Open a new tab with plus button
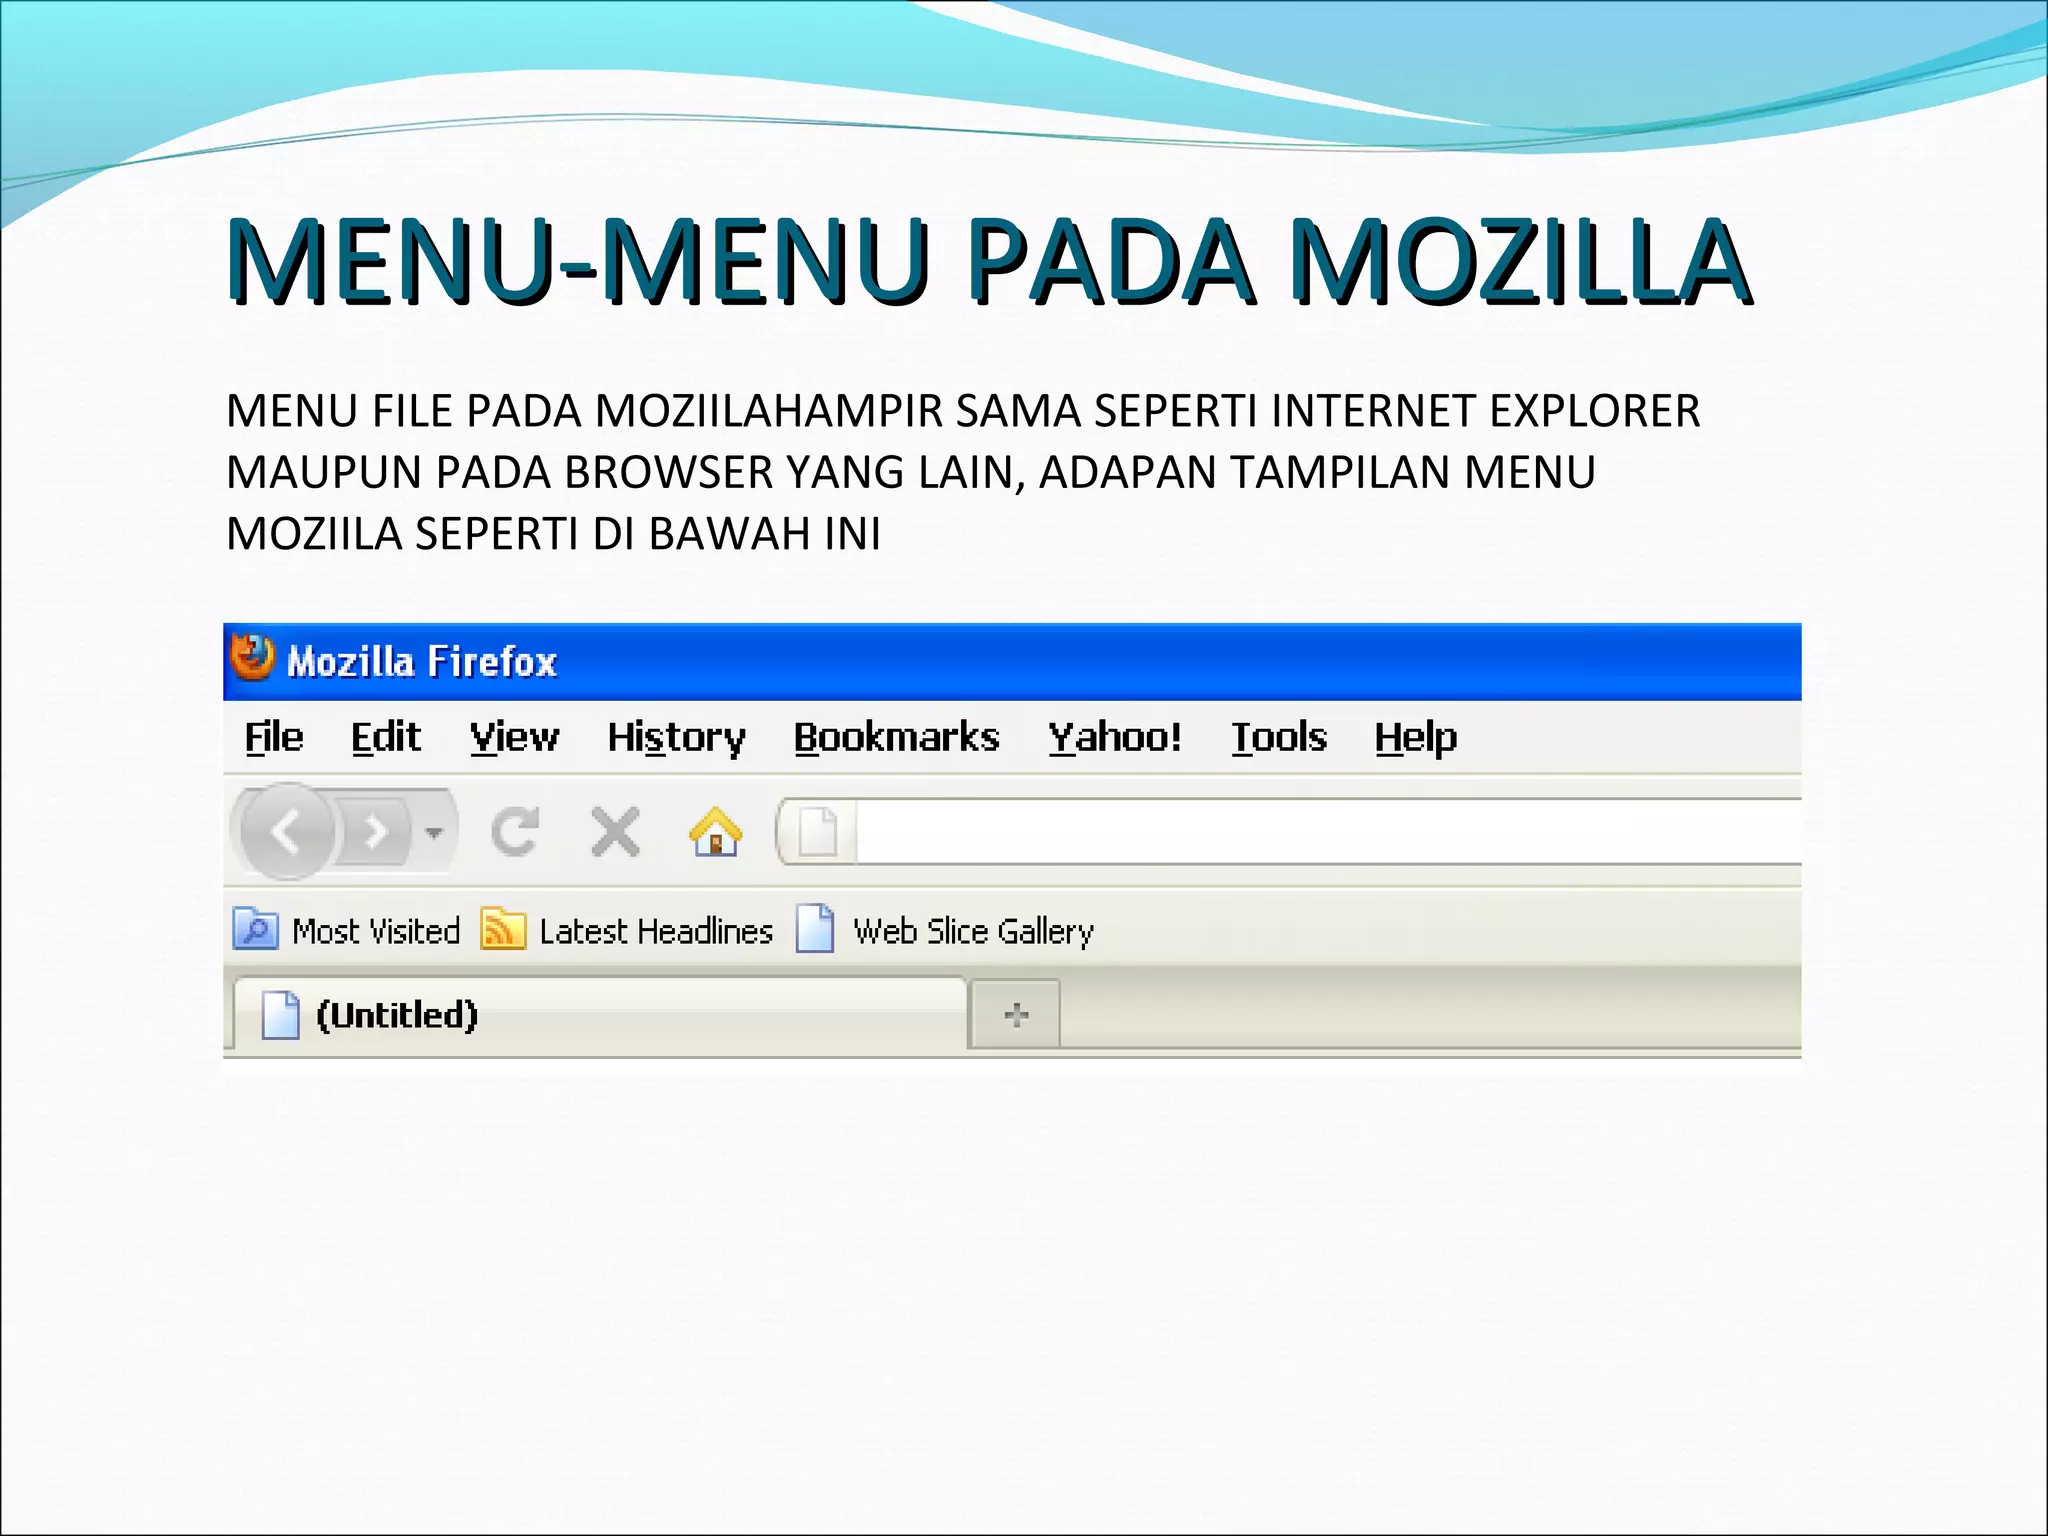Viewport: 2048px width, 1536px height. click(x=1016, y=1015)
